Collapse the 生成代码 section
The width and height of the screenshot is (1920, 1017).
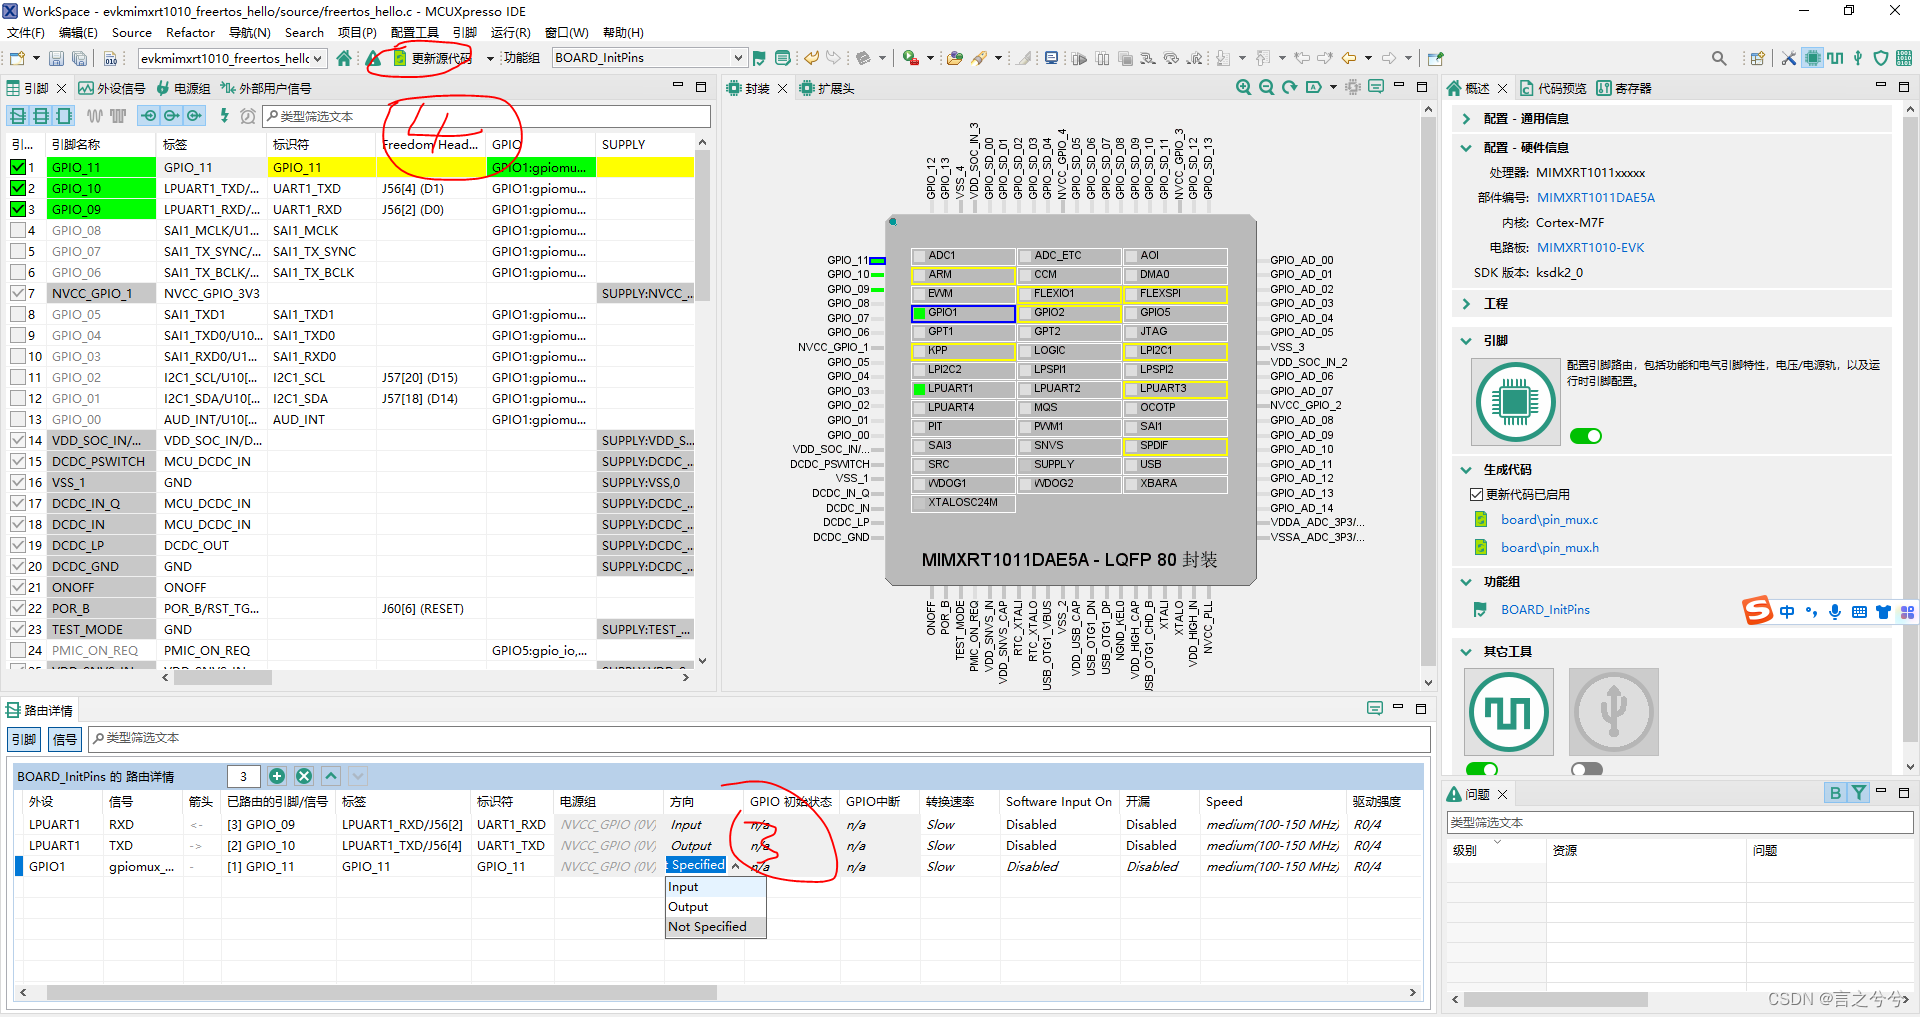tap(1466, 469)
